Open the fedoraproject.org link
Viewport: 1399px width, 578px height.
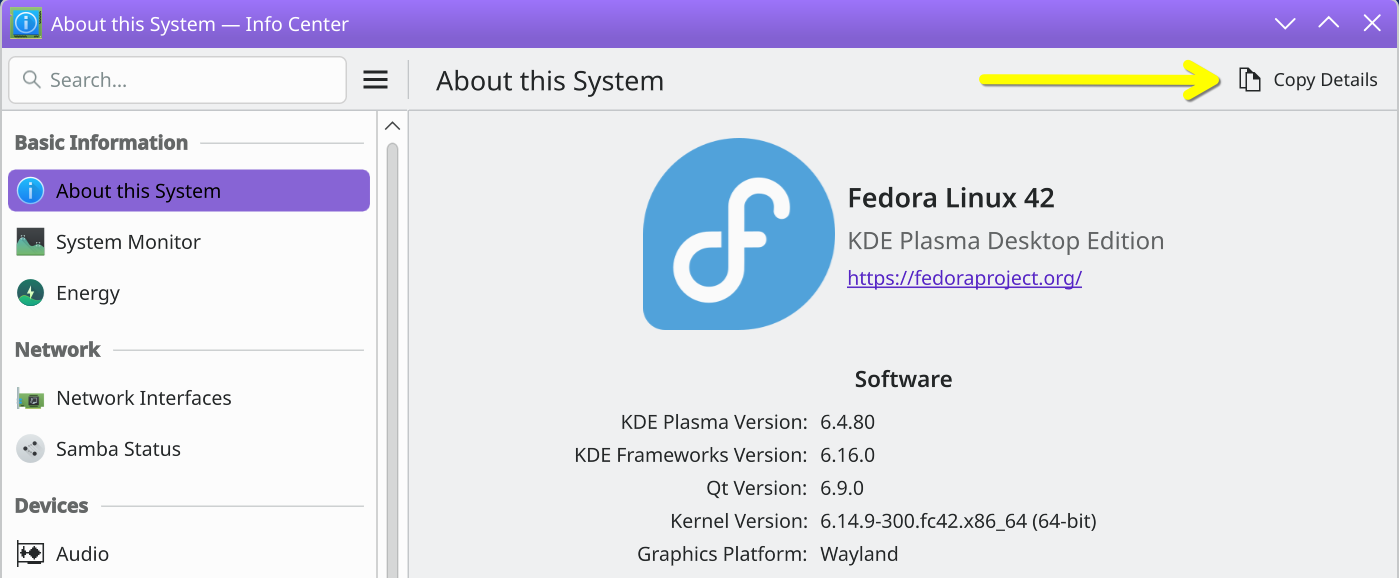click(x=964, y=278)
